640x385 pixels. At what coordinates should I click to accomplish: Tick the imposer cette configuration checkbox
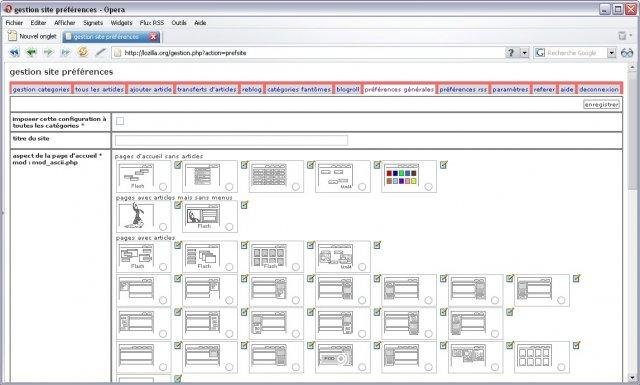(x=120, y=121)
